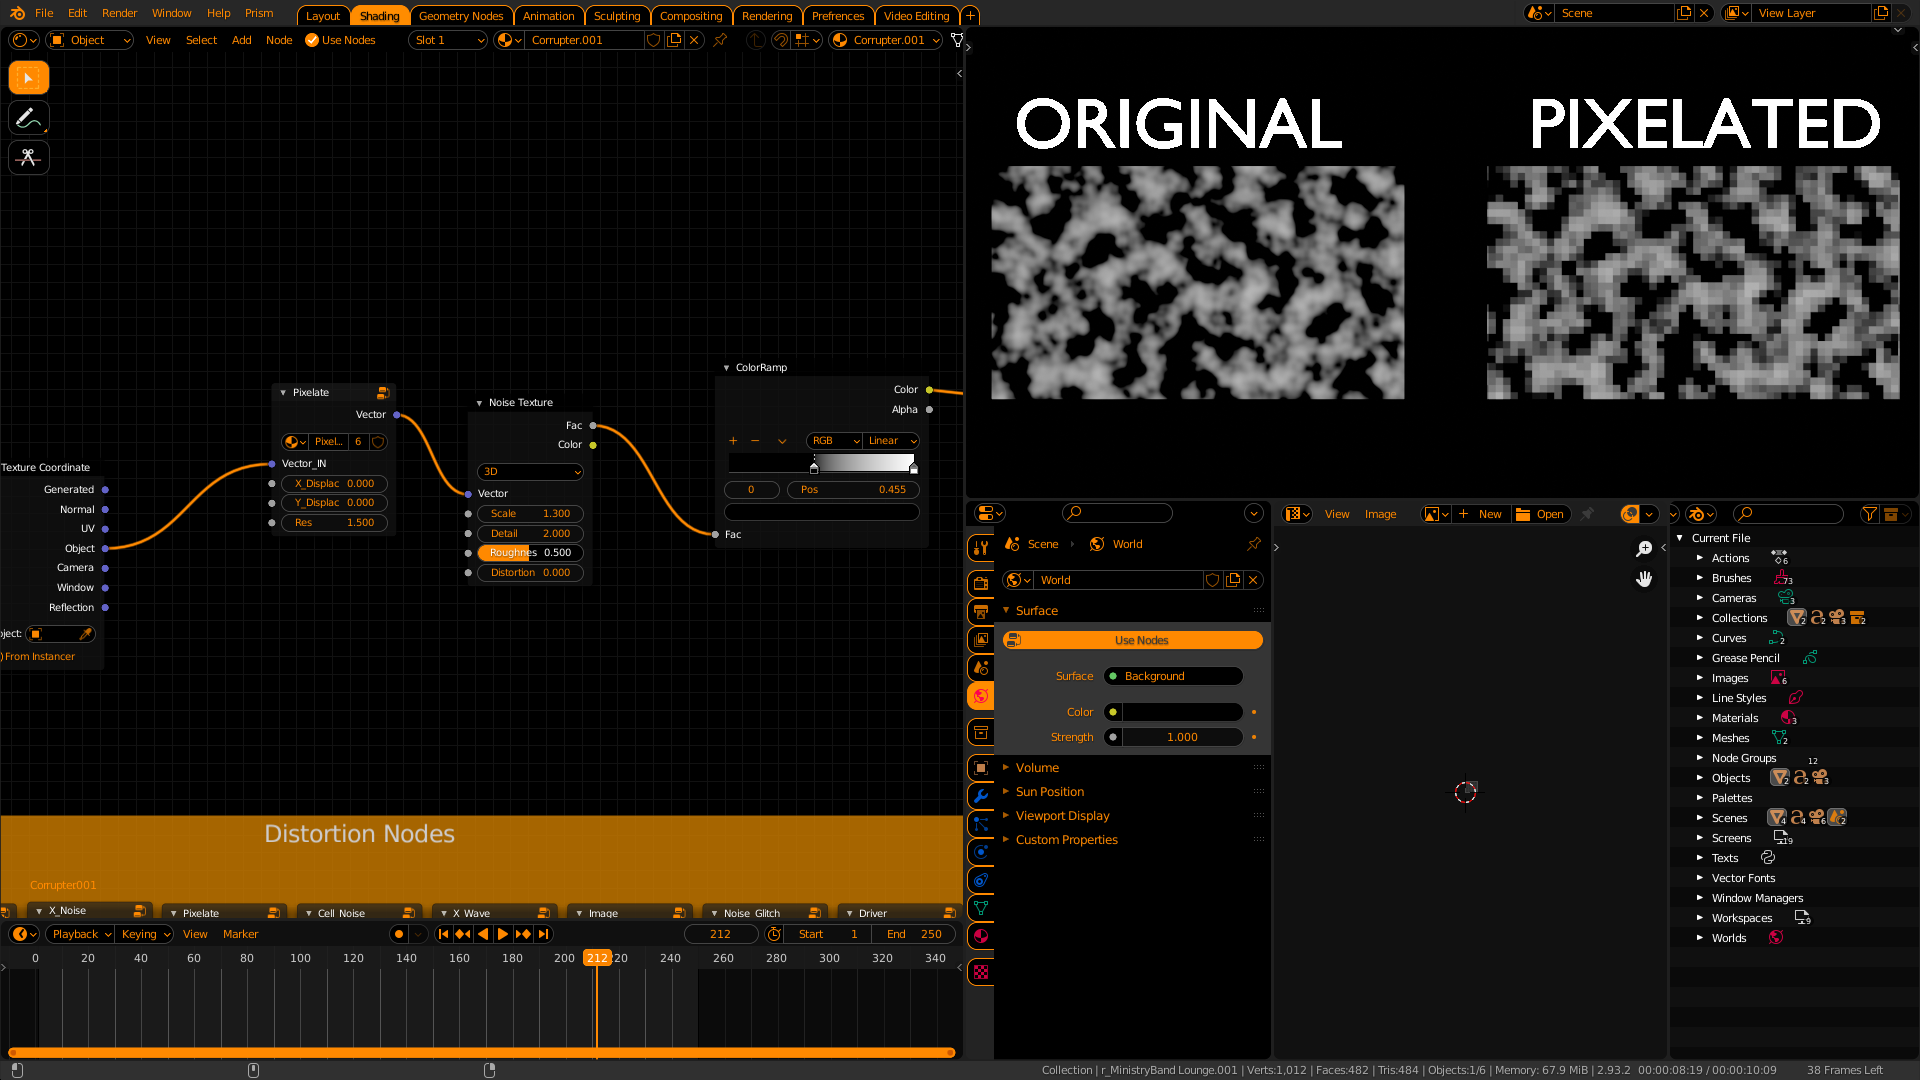Open the Slot 1 material slot dropdown
The image size is (1920, 1080).
pyautogui.click(x=448, y=40)
